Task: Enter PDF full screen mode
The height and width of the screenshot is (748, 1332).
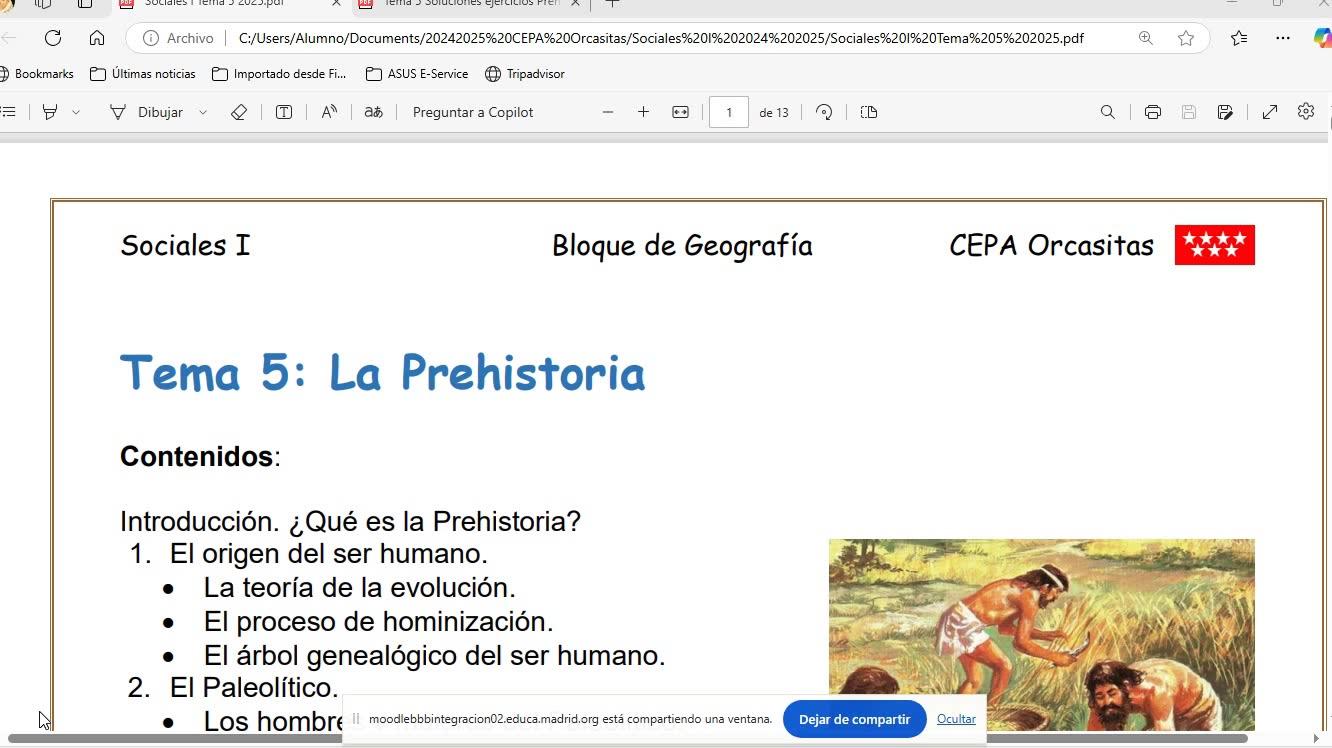Action: pos(1270,112)
